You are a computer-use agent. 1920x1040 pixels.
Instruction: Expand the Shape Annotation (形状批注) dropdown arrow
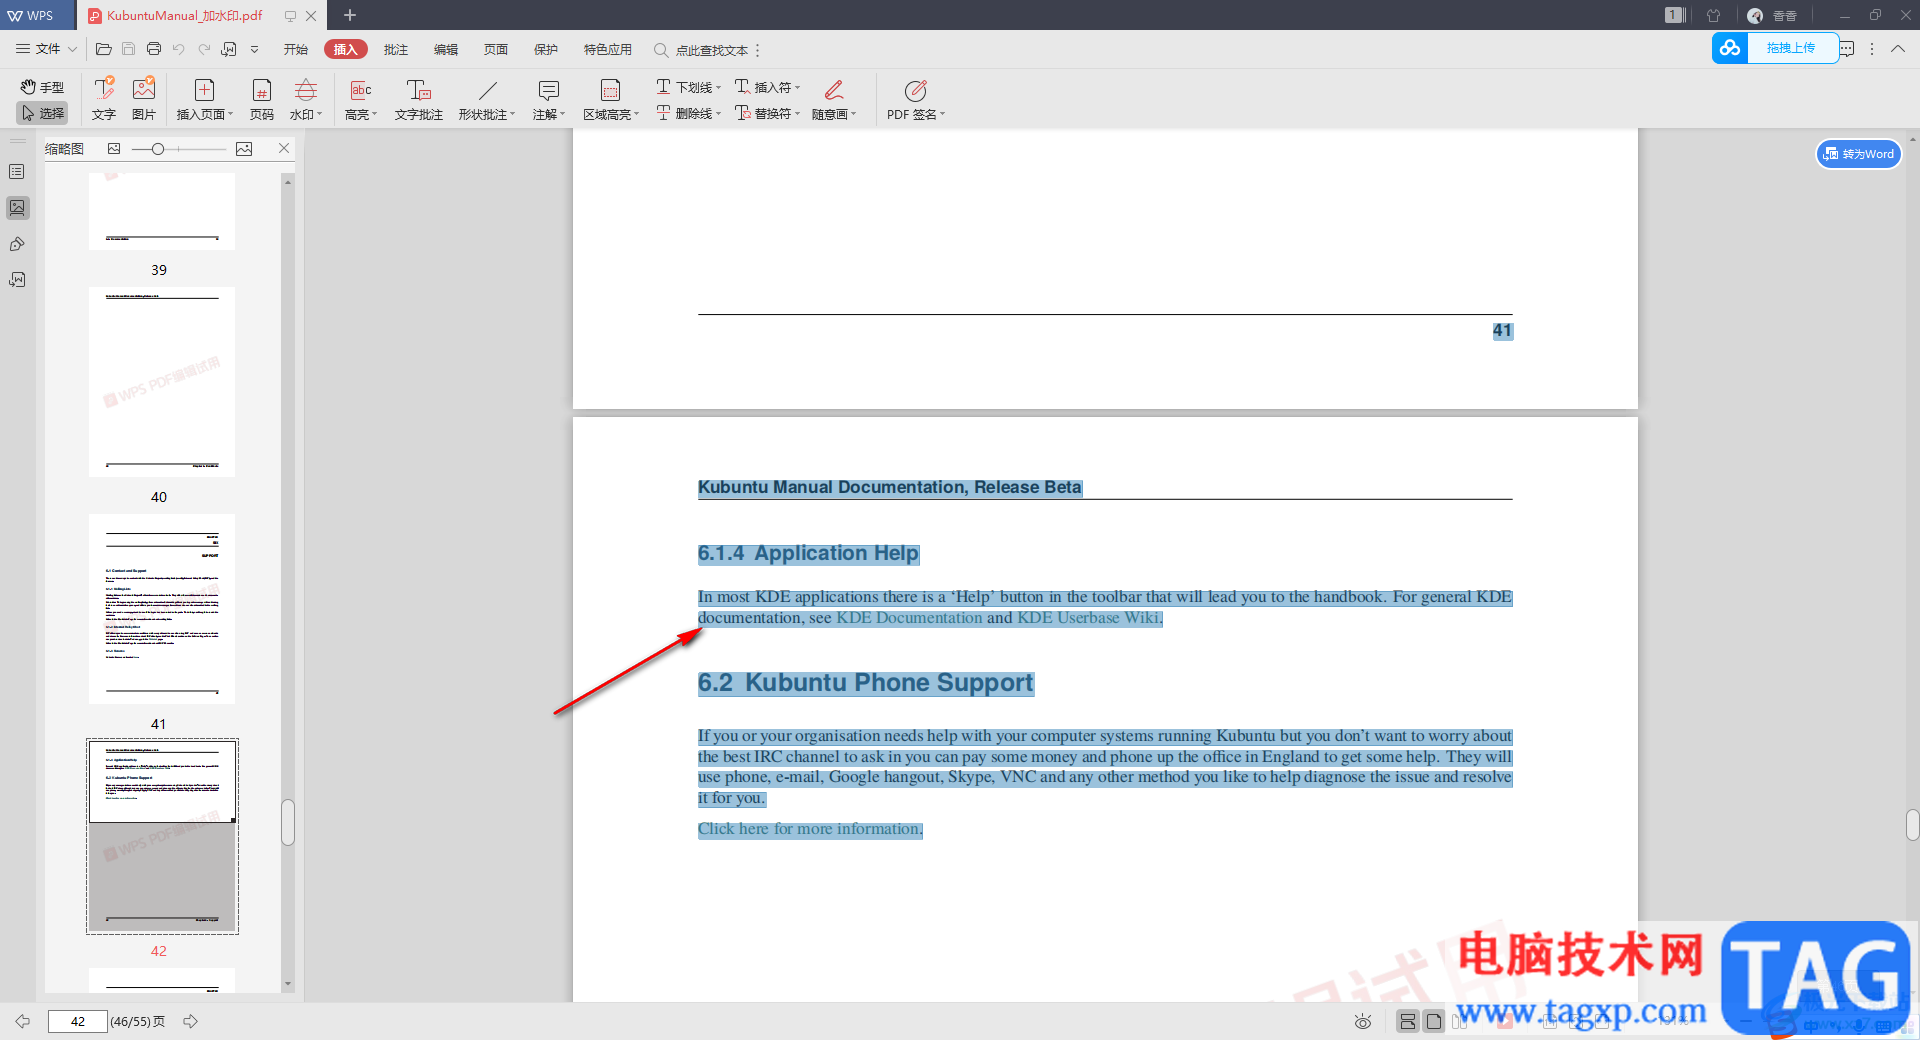pos(513,114)
